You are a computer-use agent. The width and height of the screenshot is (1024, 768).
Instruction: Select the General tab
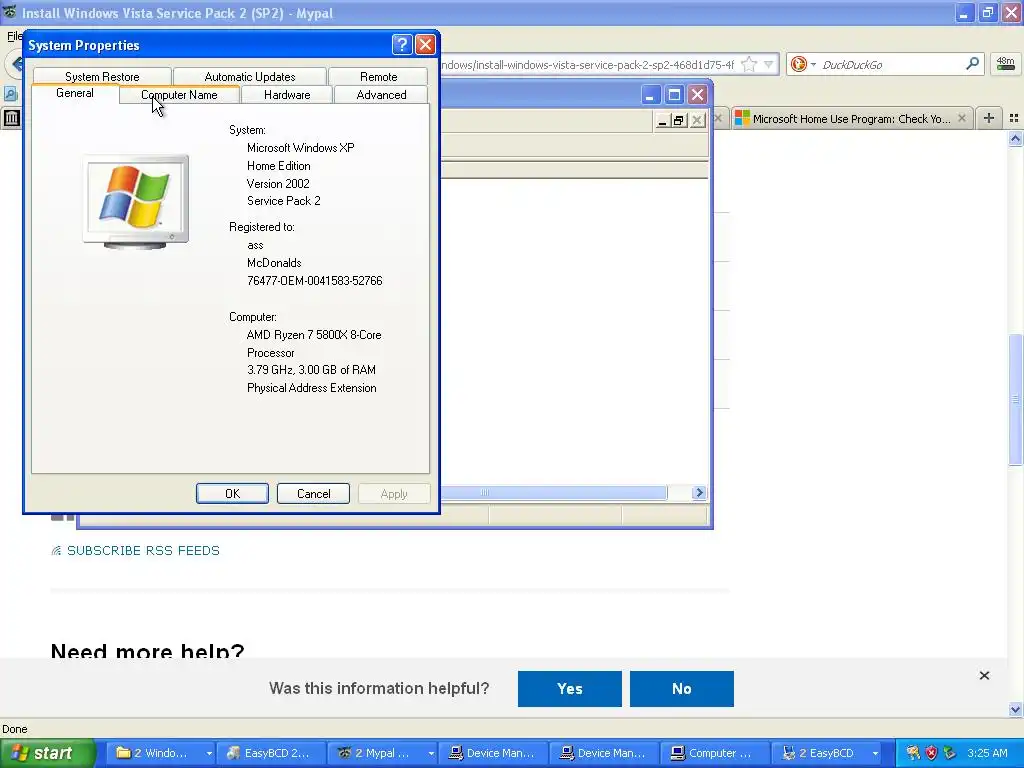coord(74,93)
